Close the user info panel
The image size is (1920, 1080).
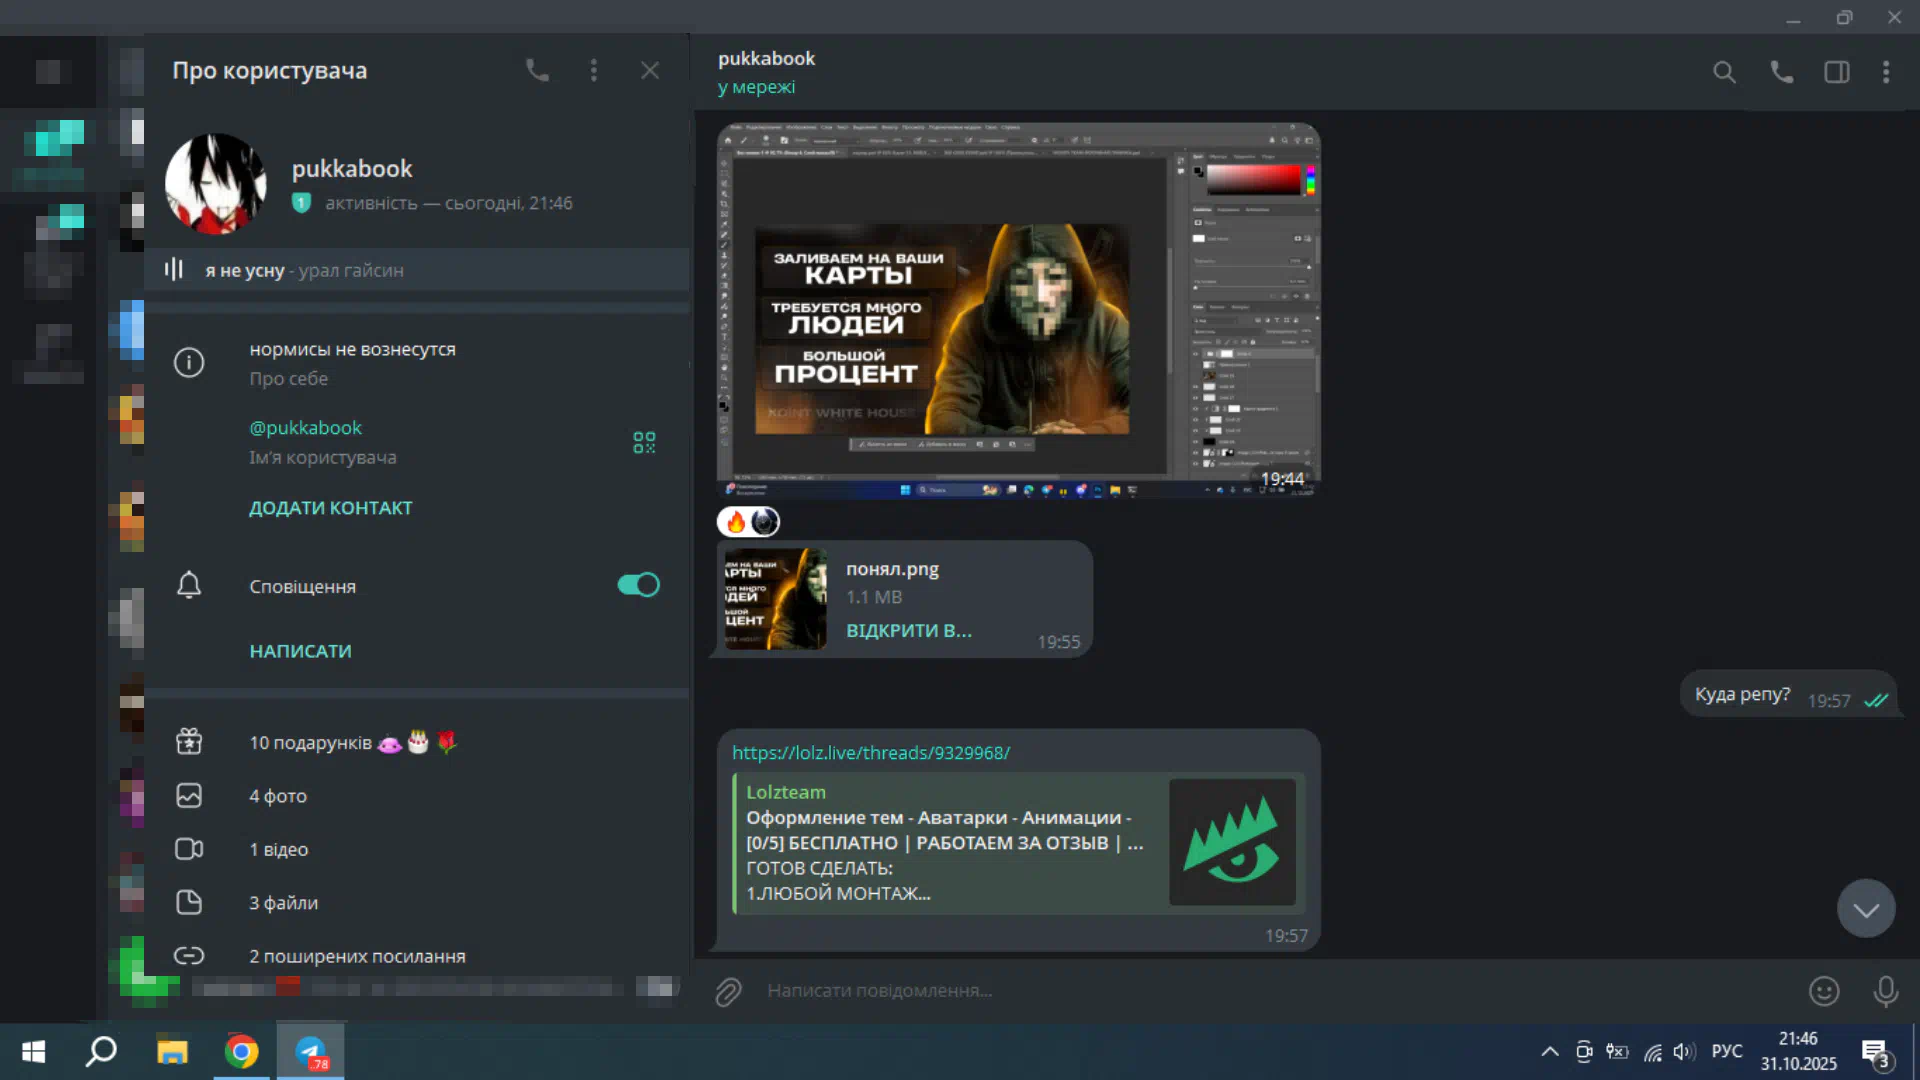pos(650,70)
